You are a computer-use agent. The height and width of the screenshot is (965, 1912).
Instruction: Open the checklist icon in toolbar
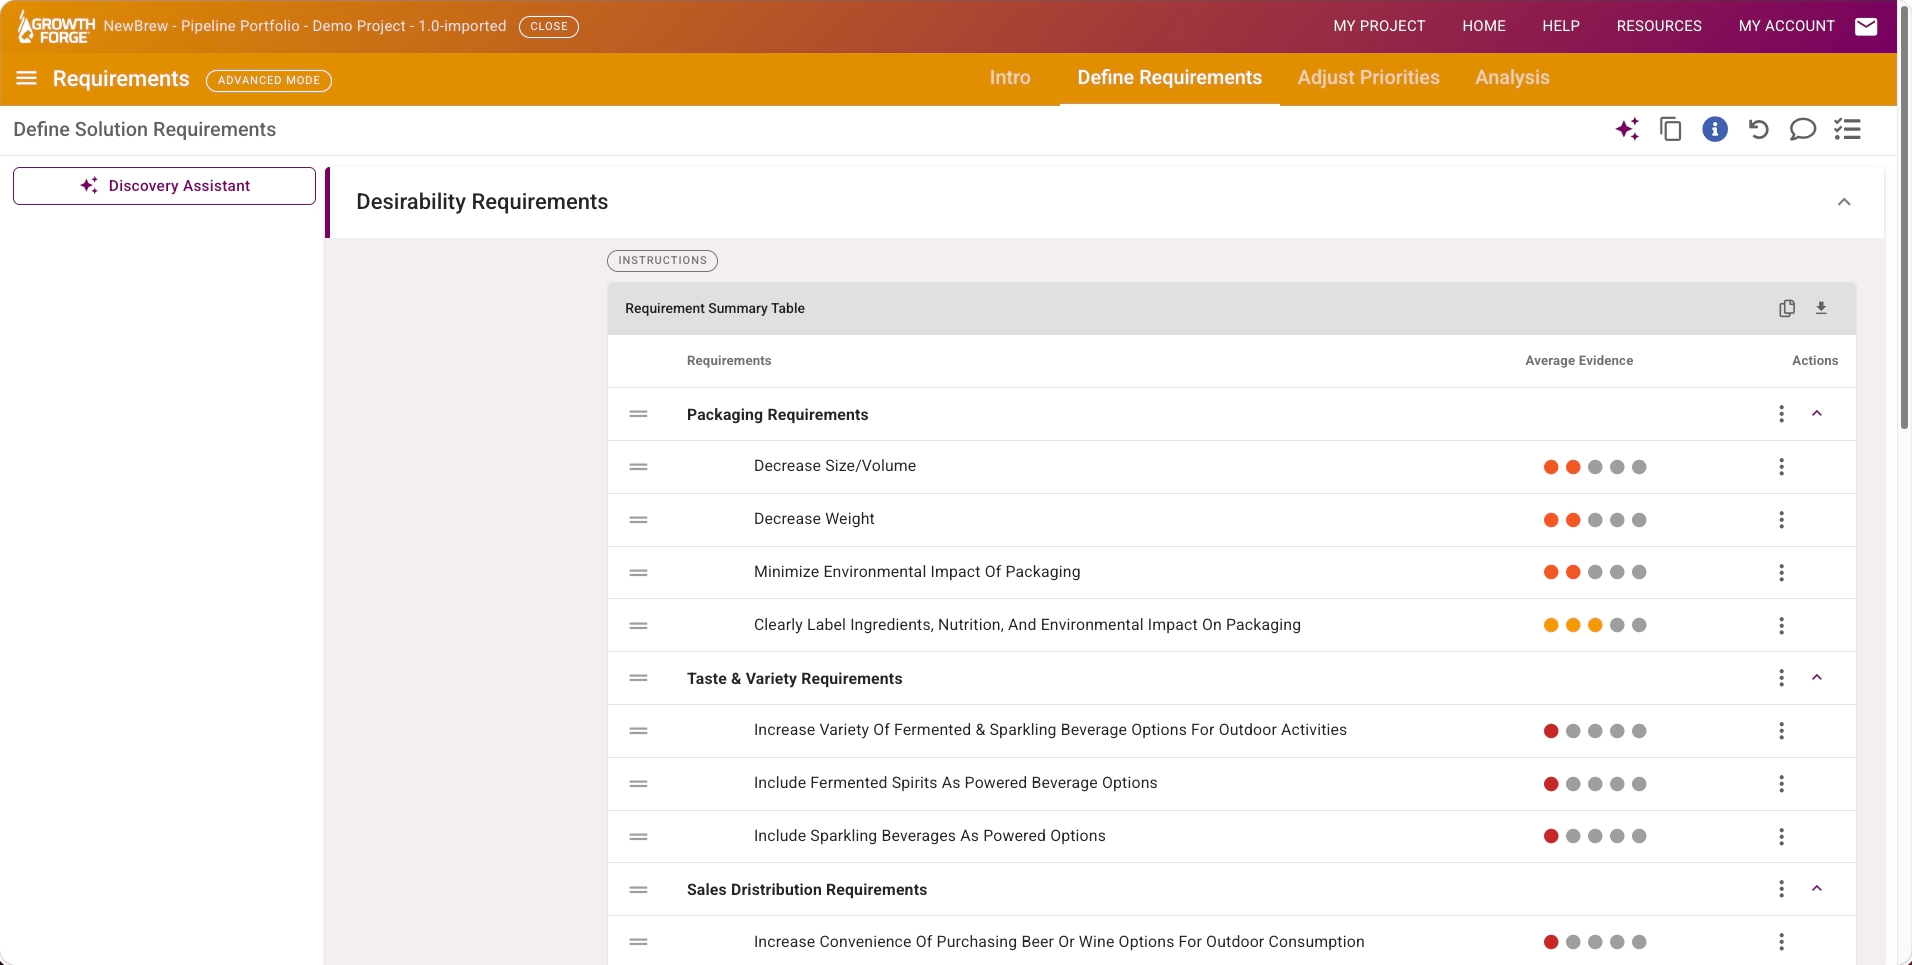point(1847,129)
